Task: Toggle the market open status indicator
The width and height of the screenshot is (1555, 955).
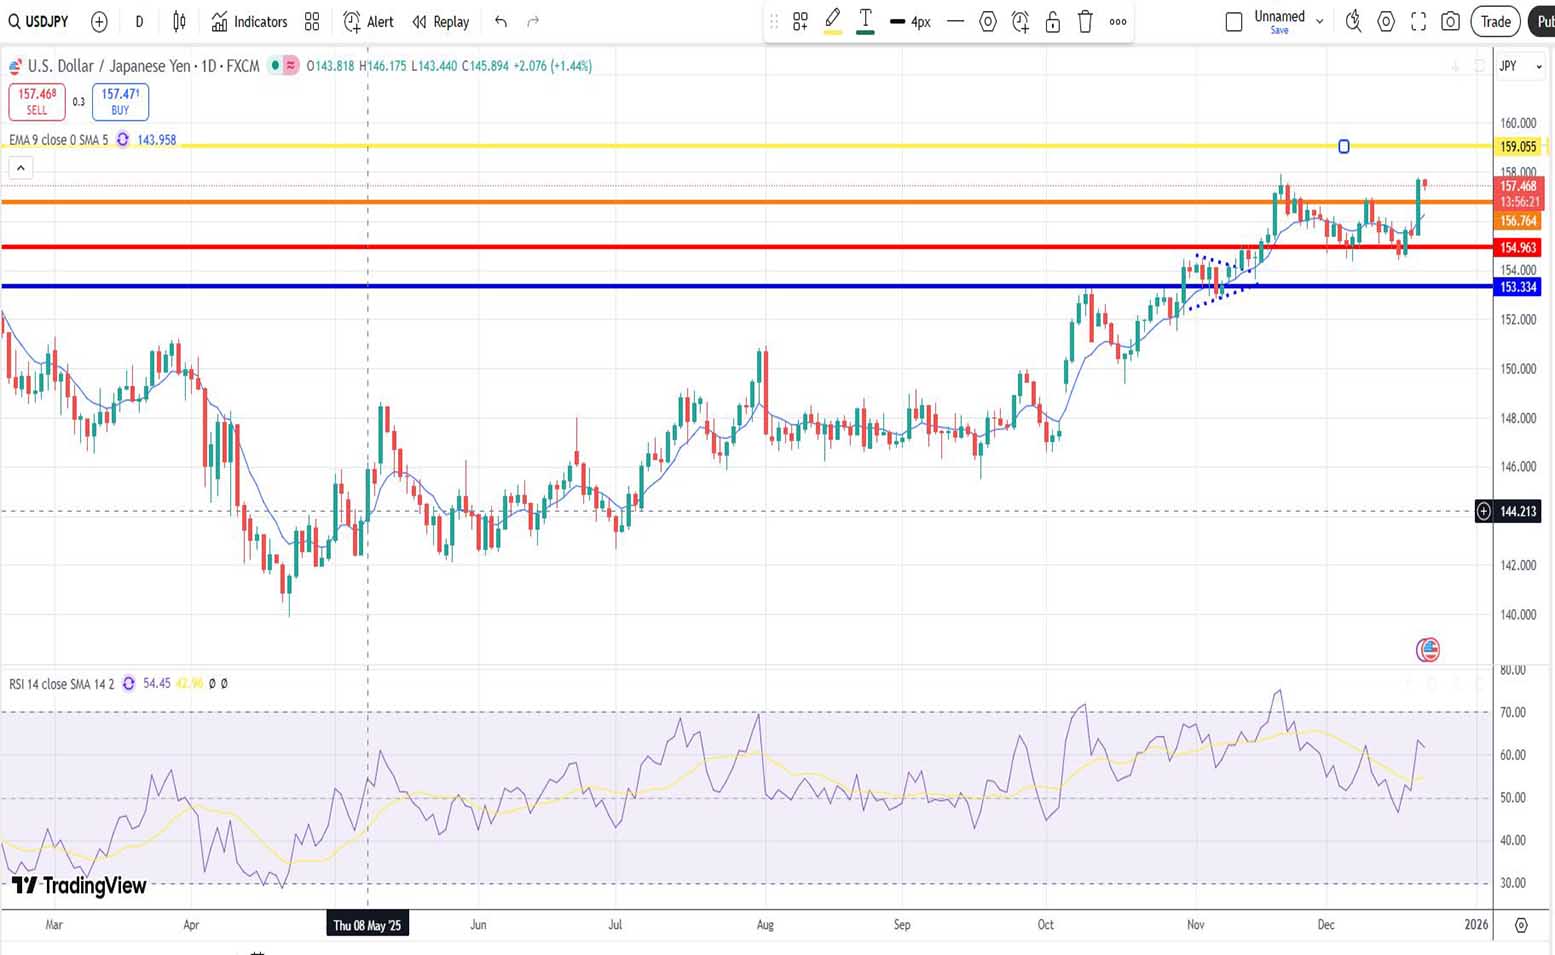Action: 275,66
